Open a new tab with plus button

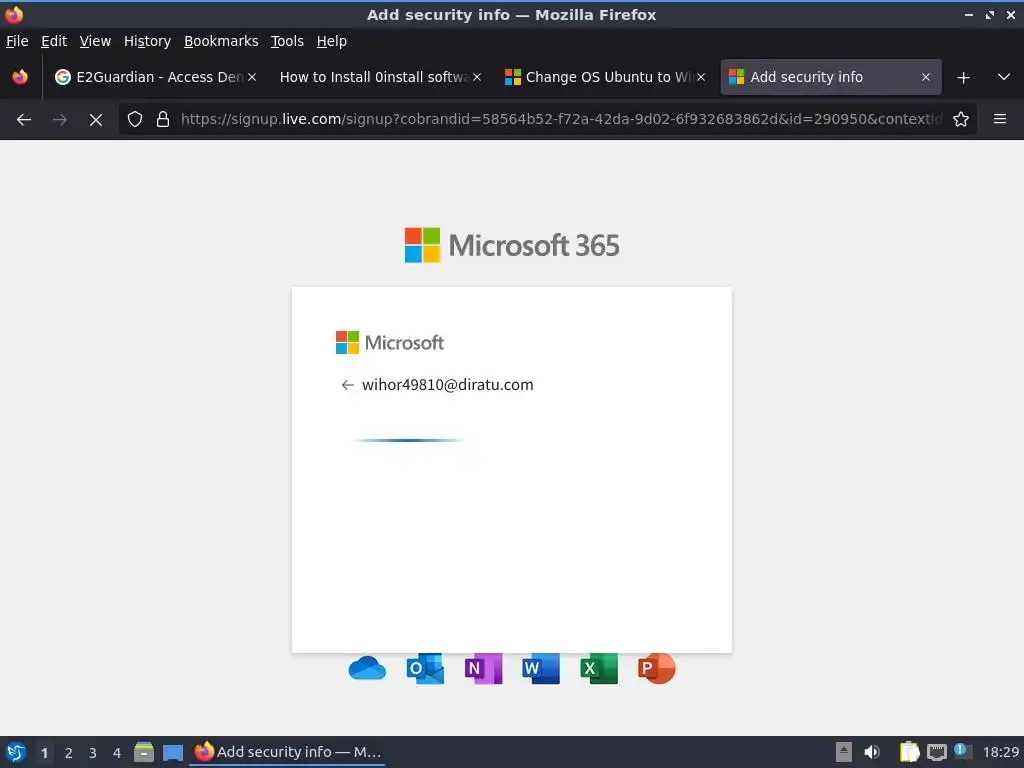click(963, 78)
